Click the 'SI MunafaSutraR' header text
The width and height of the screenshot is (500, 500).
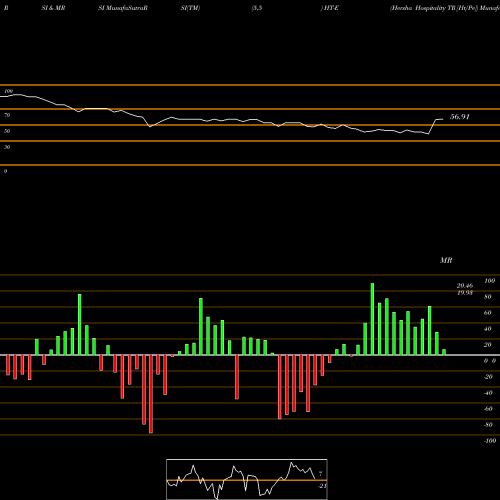tap(123, 8)
